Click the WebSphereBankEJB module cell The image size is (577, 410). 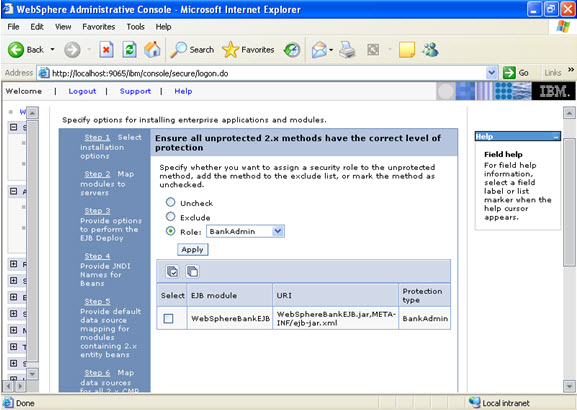tap(230, 318)
